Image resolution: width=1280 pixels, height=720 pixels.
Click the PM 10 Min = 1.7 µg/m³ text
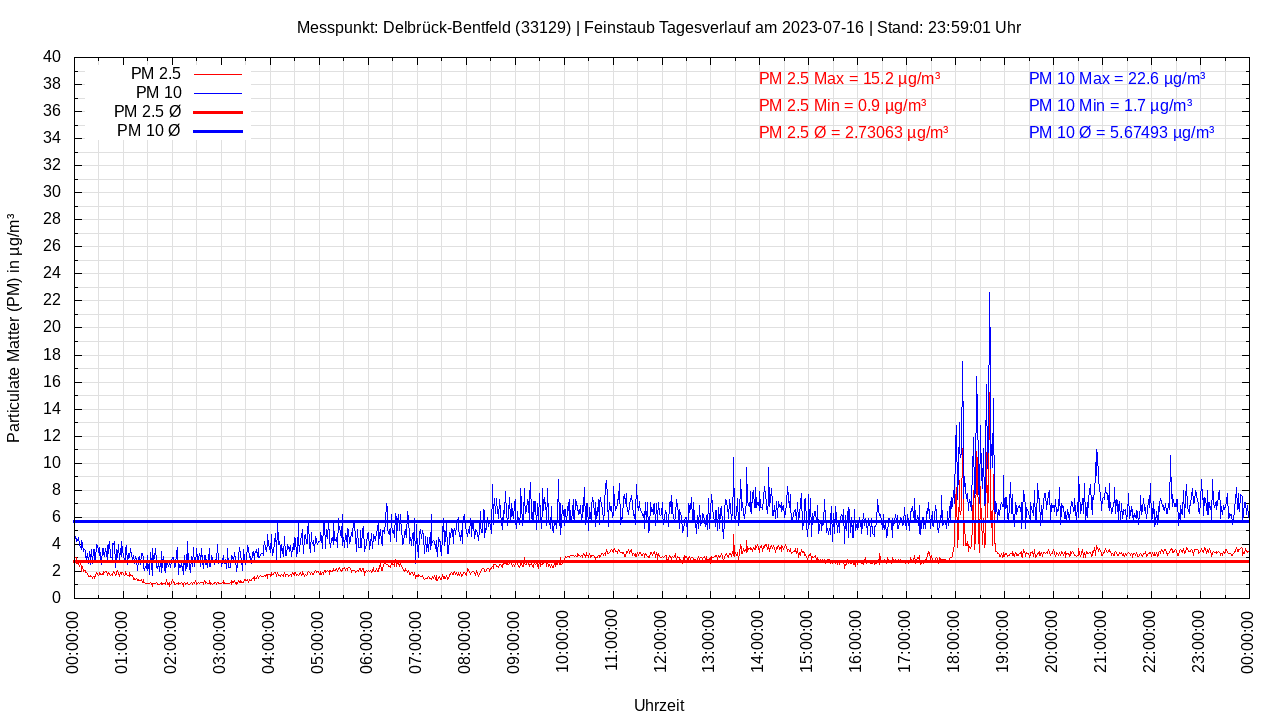point(1110,105)
